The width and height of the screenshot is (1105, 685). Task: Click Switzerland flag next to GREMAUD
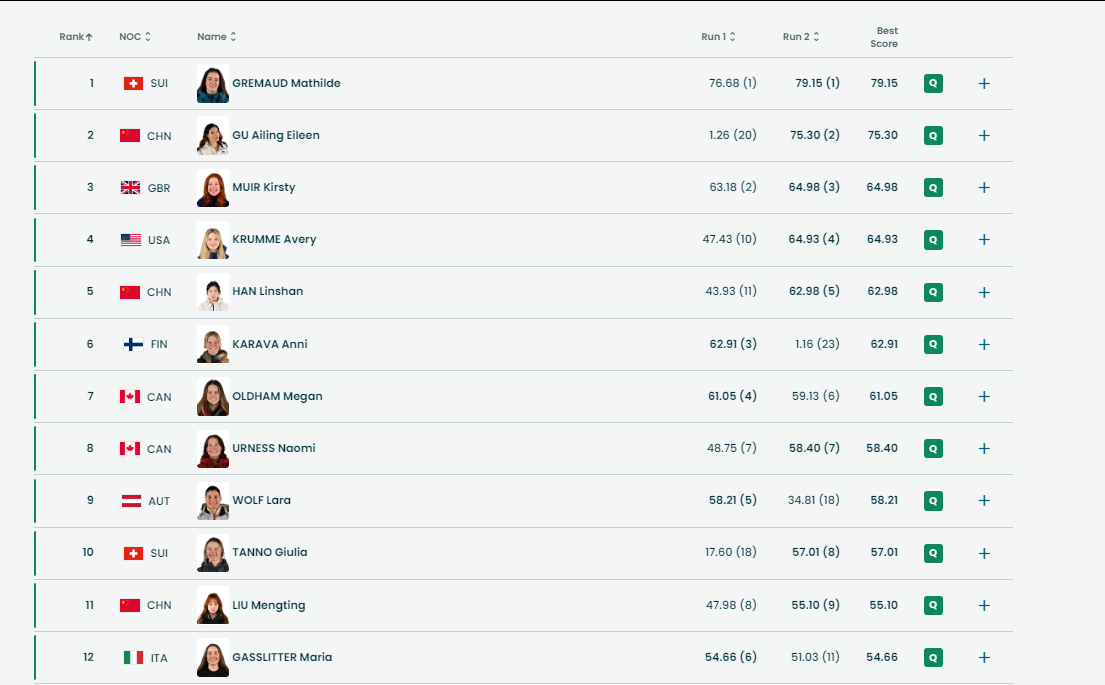coord(133,83)
